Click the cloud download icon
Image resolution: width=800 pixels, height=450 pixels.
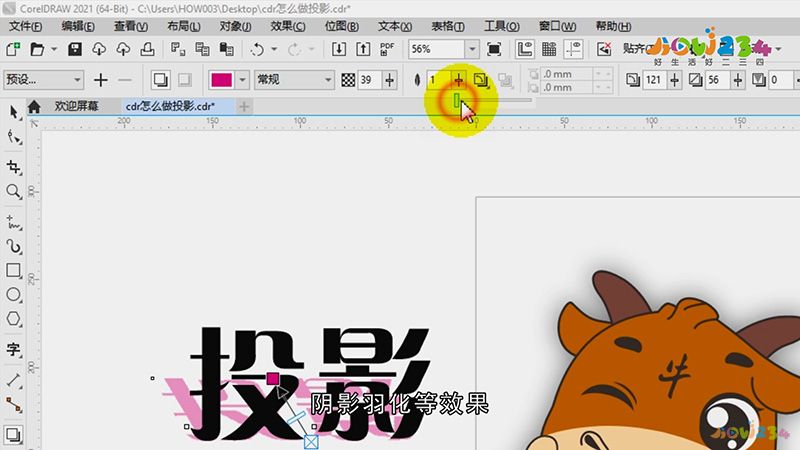pyautogui.click(x=99, y=49)
